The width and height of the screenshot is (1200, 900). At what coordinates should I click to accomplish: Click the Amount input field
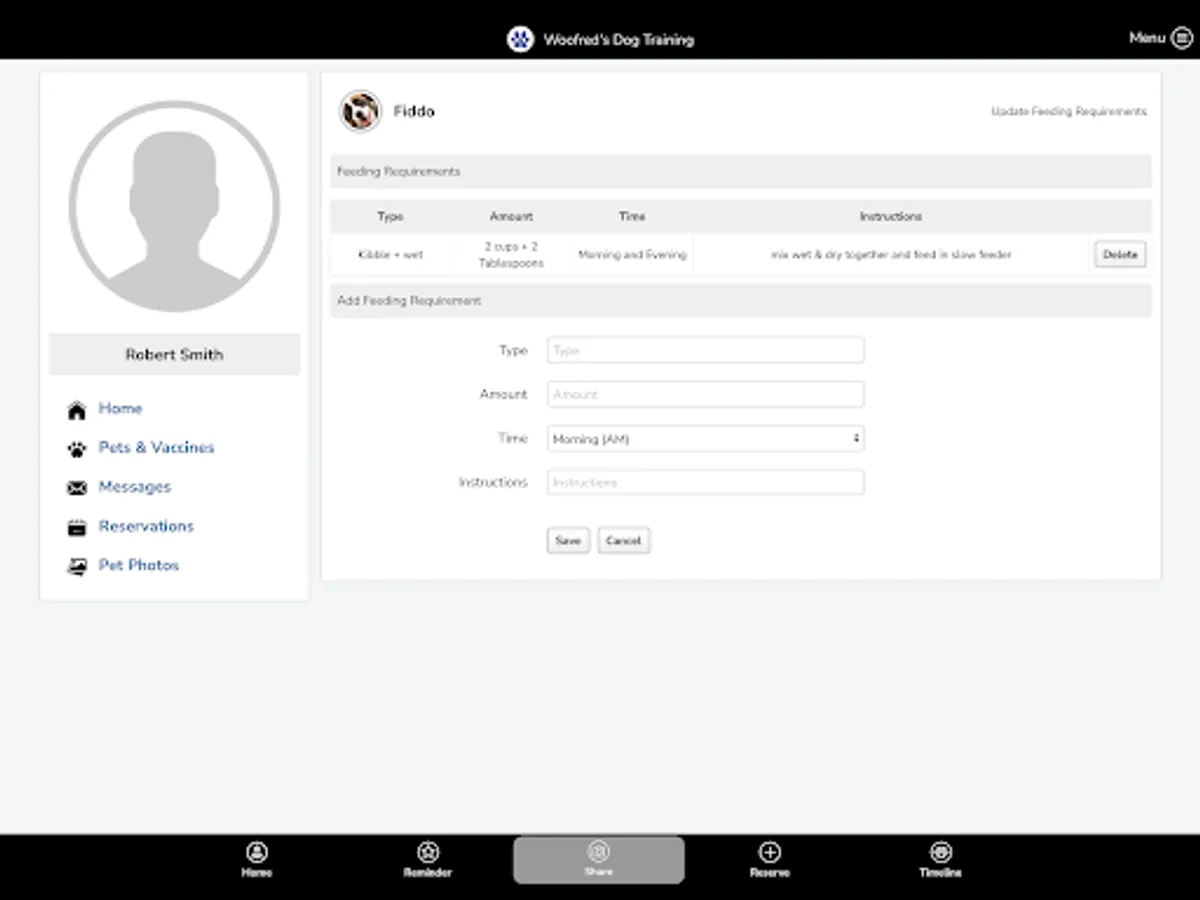tap(705, 394)
